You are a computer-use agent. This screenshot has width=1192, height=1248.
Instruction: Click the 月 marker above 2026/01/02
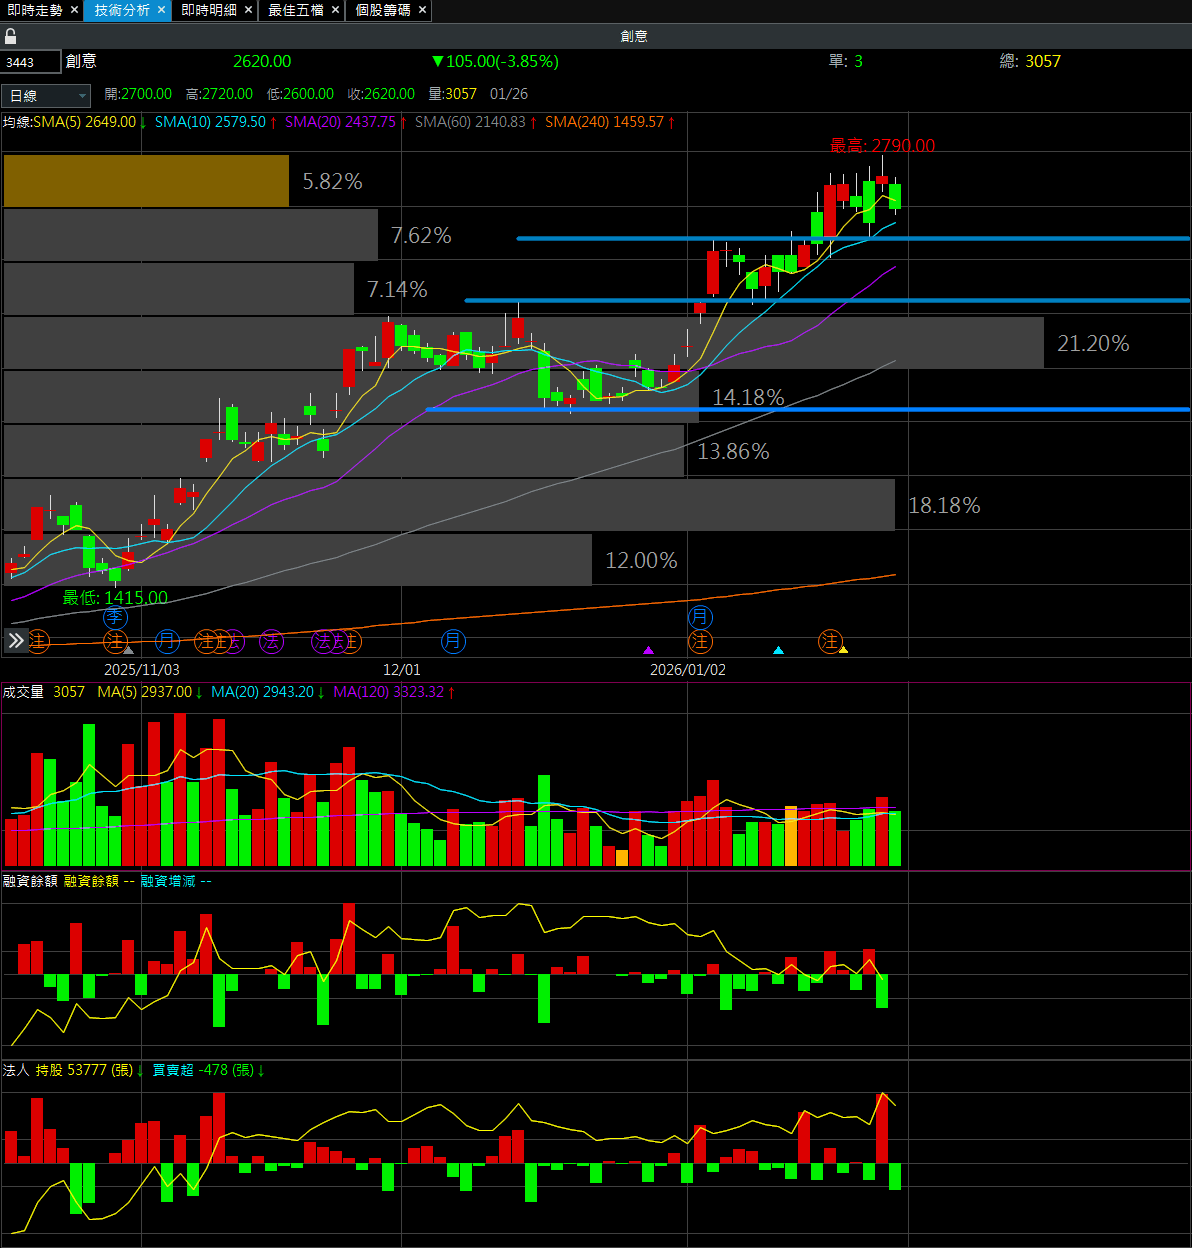(700, 617)
